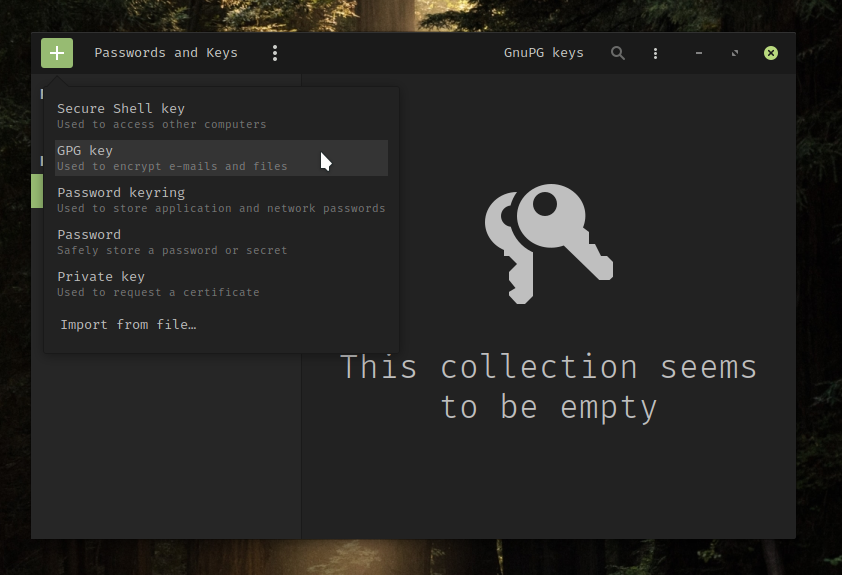Minimize the Passwords and Keys window
This screenshot has width=842, height=575.
point(699,53)
